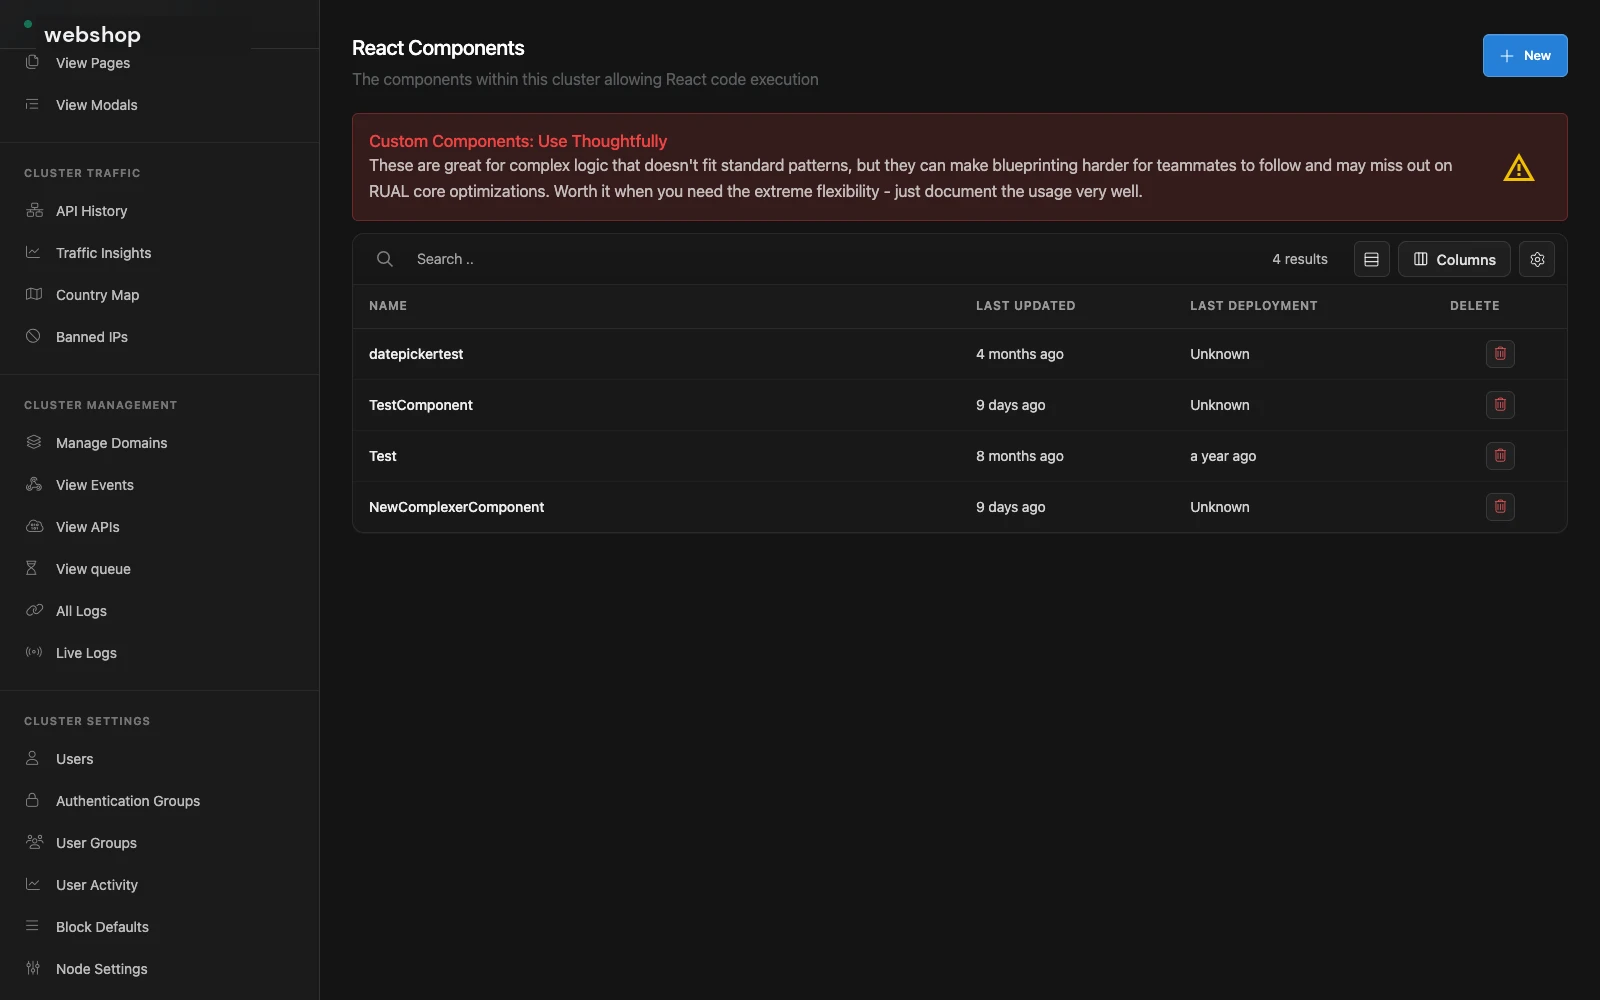Sort by Last Deployment column header
1600x1000 pixels.
pos(1254,306)
